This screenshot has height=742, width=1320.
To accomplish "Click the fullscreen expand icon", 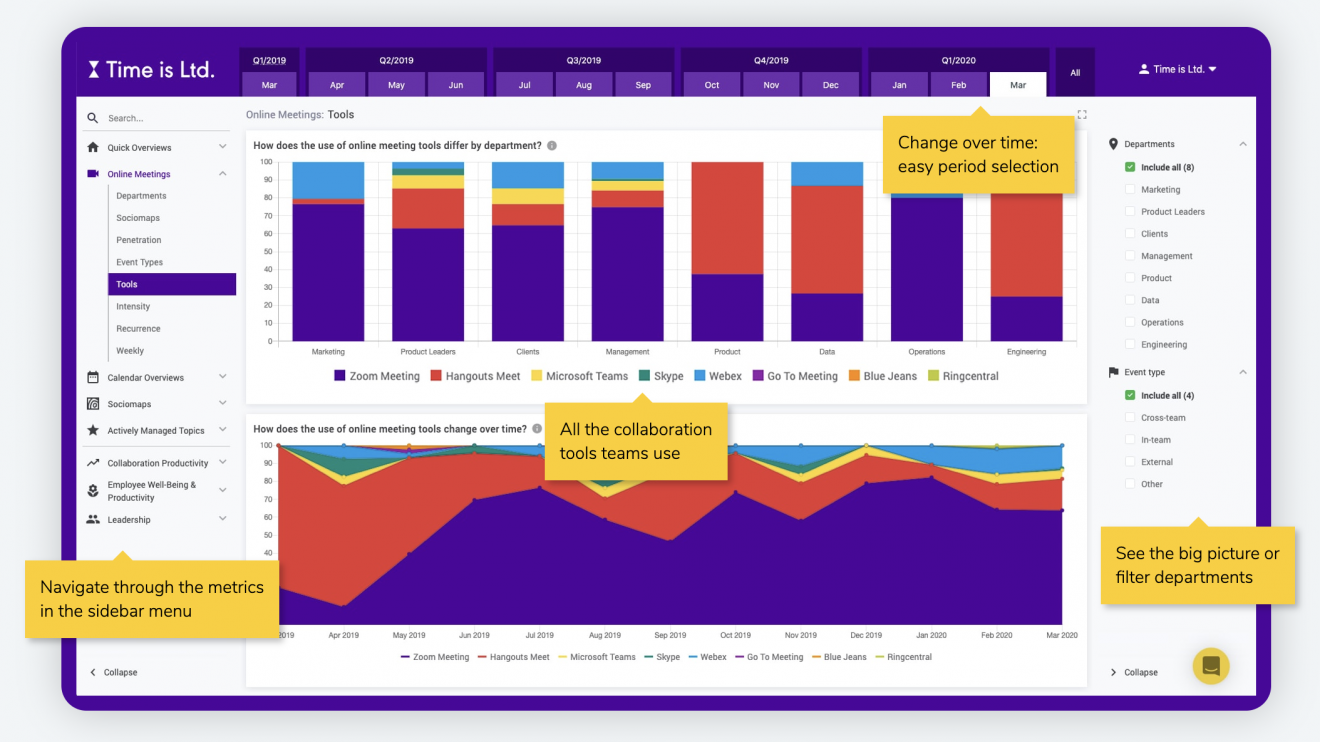I will tap(1081, 115).
